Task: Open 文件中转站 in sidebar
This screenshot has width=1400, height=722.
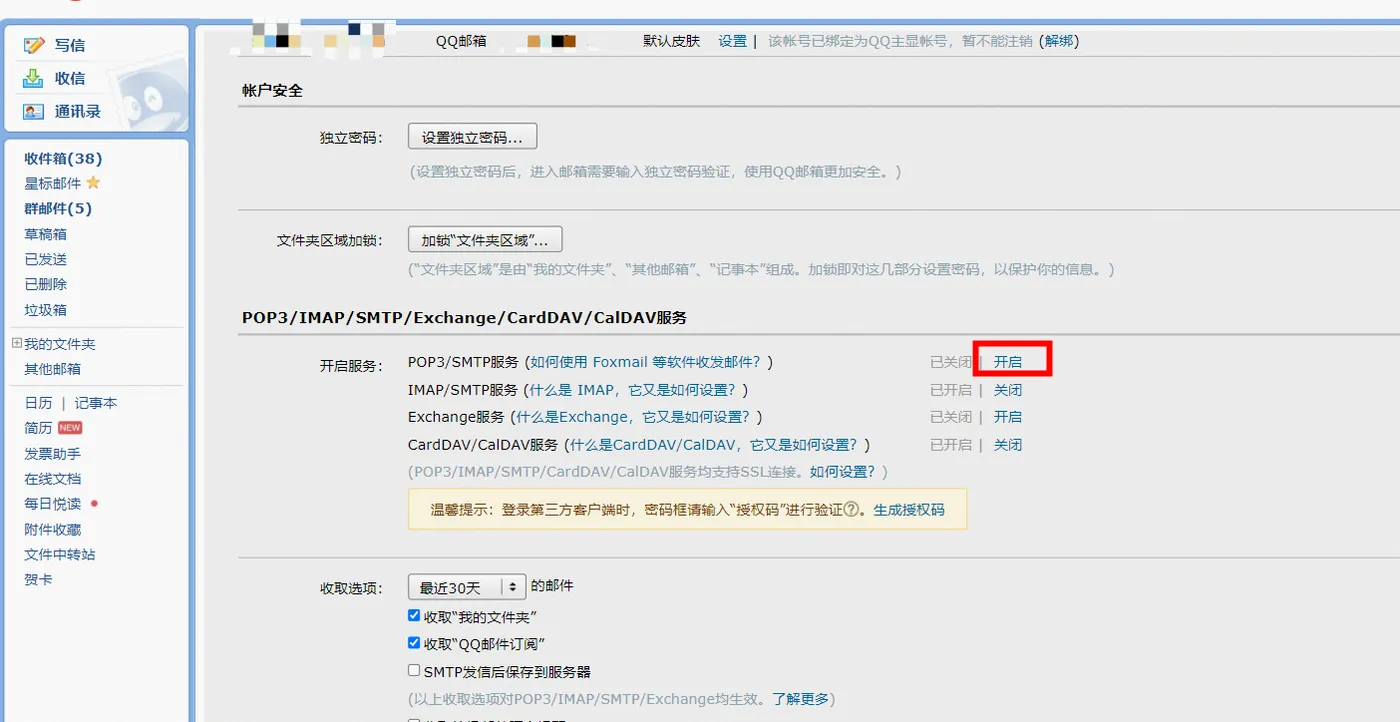Action: click(60, 555)
